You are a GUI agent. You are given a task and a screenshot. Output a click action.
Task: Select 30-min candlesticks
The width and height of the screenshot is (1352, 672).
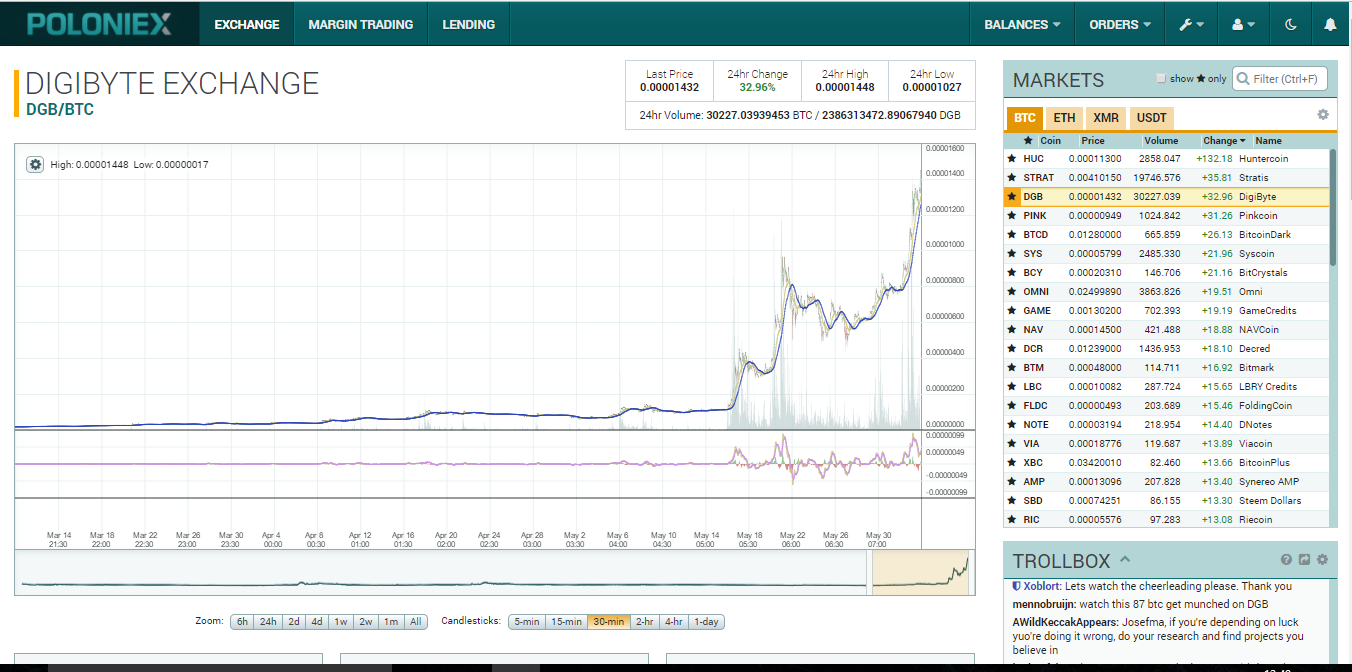click(x=609, y=622)
